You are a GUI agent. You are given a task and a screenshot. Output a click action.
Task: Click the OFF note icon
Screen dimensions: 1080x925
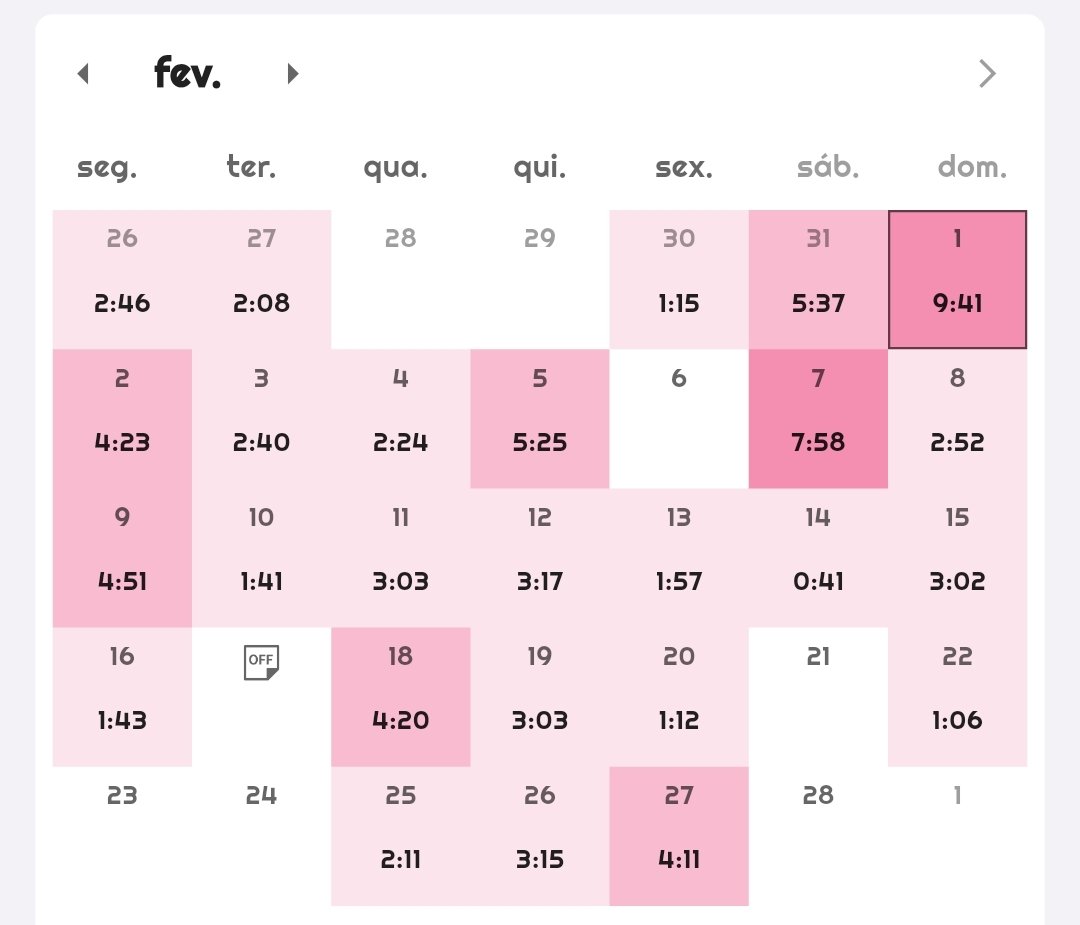point(261,662)
